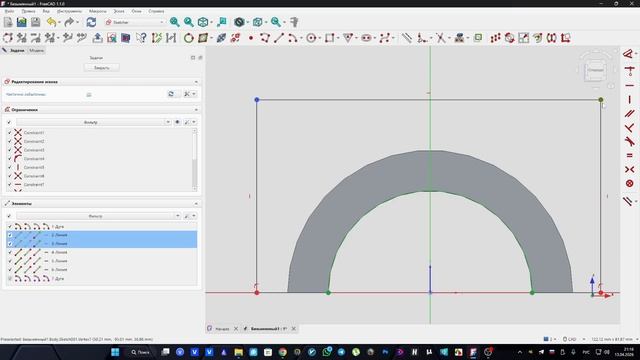Toggle the Constraint3 checkbox

pos(10,150)
